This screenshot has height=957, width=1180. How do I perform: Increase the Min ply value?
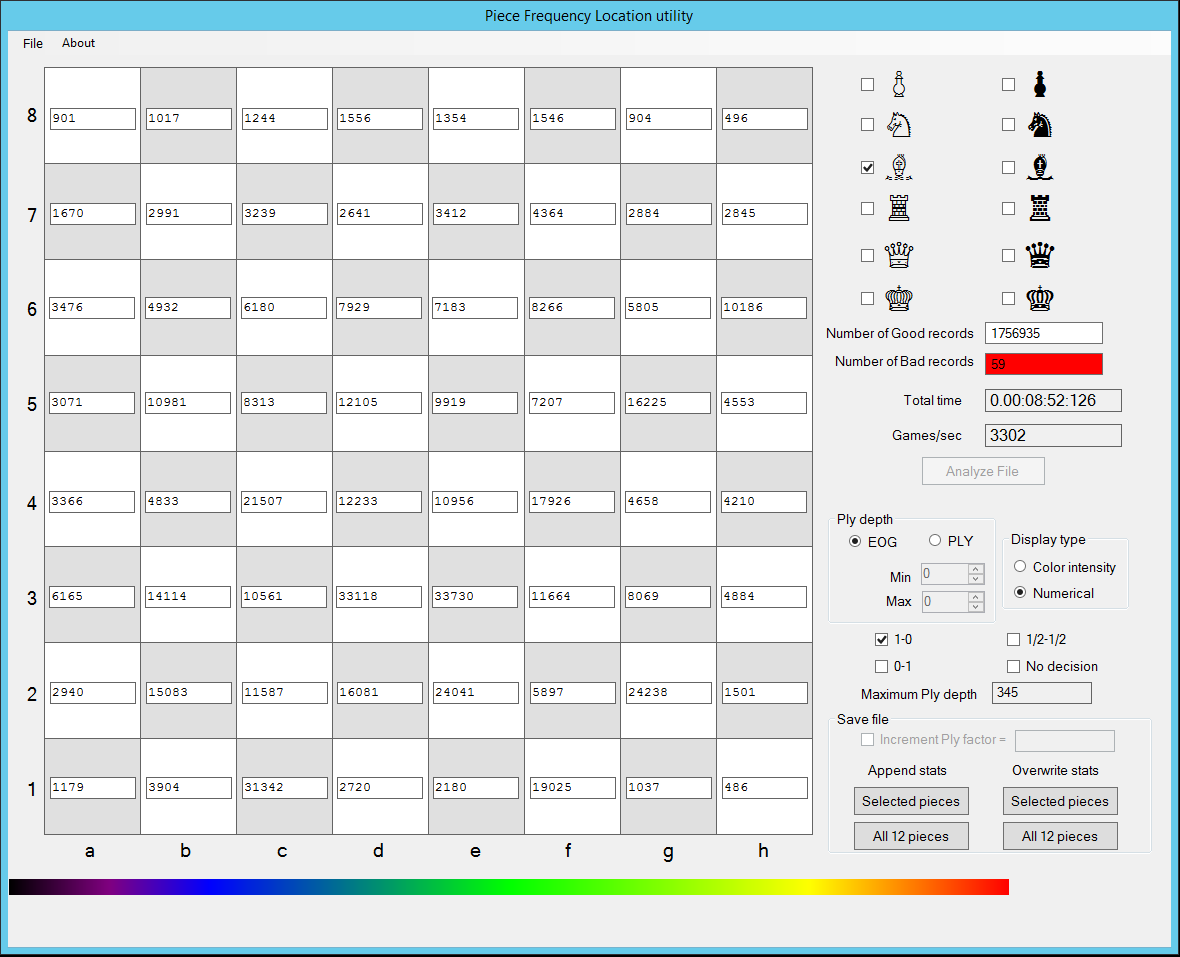click(976, 570)
